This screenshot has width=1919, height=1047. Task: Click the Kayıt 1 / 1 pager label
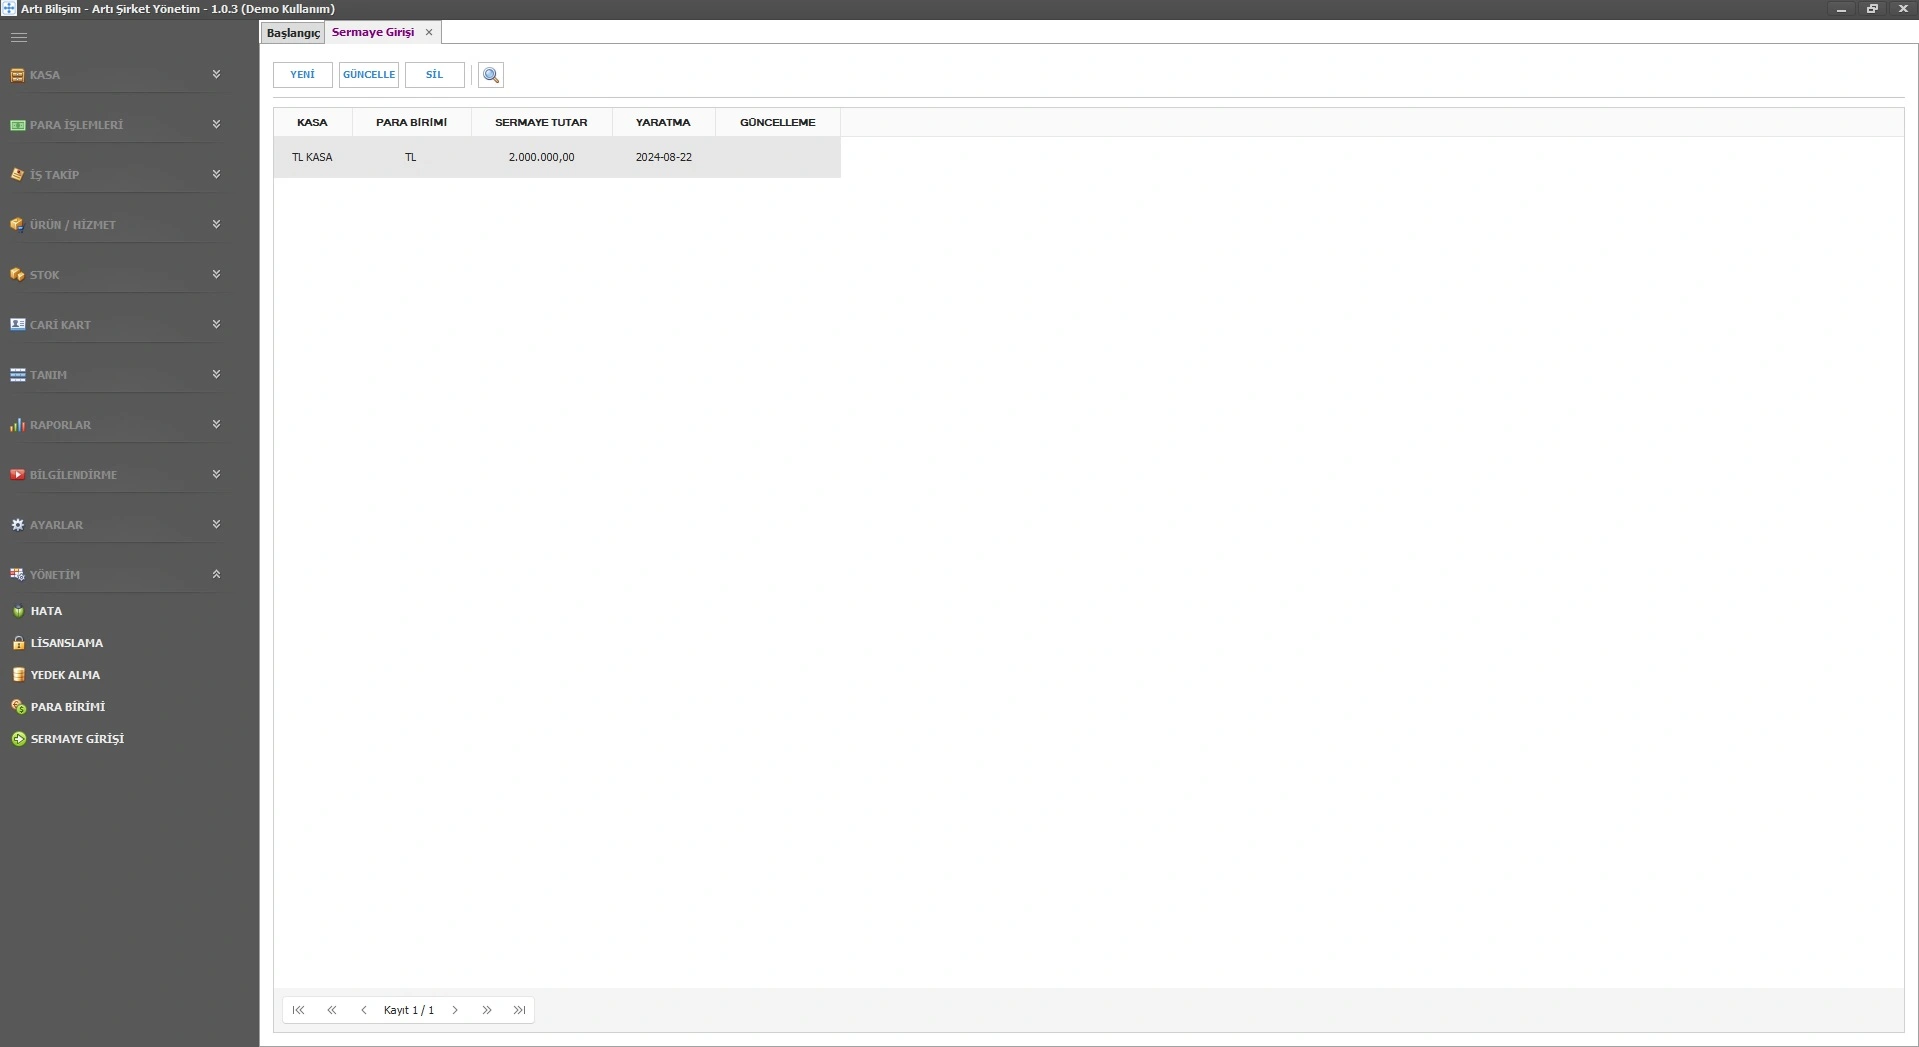point(409,1010)
